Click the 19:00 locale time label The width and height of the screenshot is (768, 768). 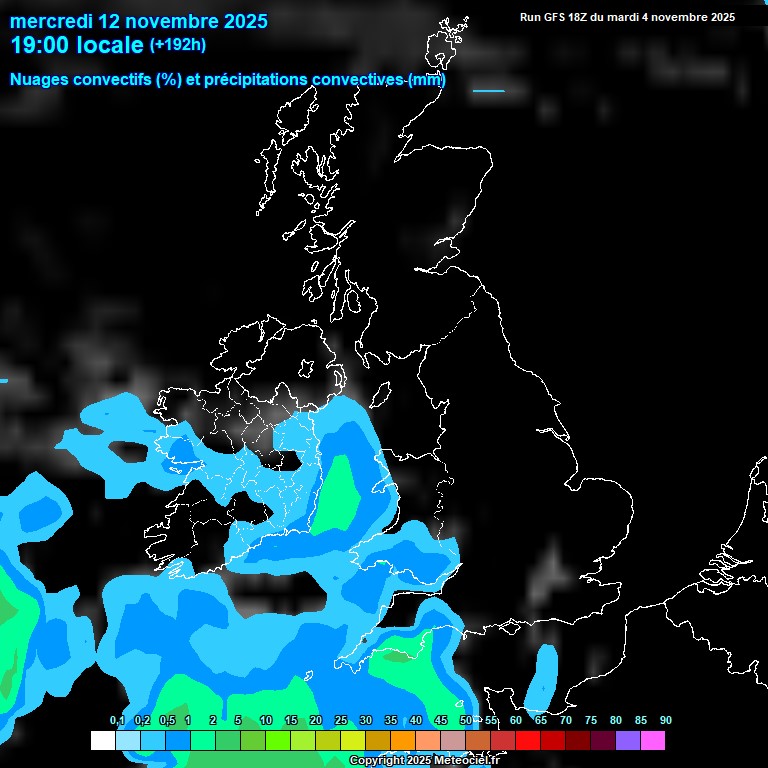(x=78, y=45)
